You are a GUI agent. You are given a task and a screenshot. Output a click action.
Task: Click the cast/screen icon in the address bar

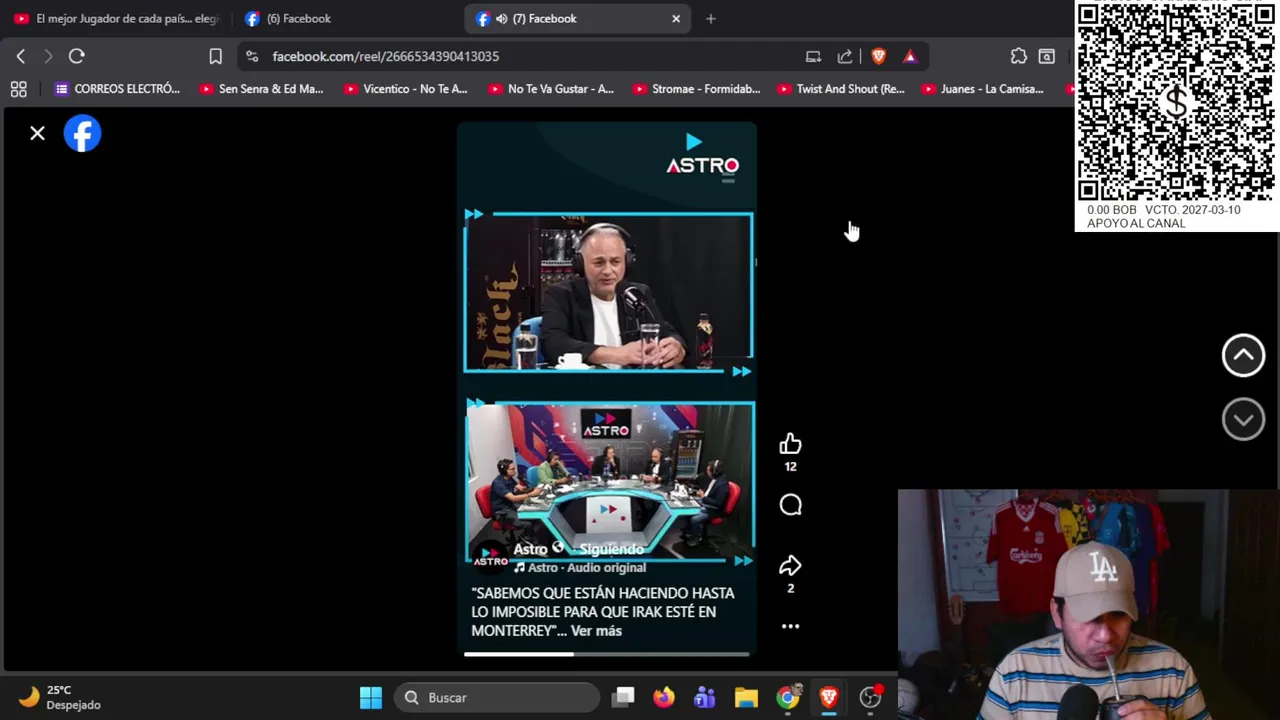813,56
